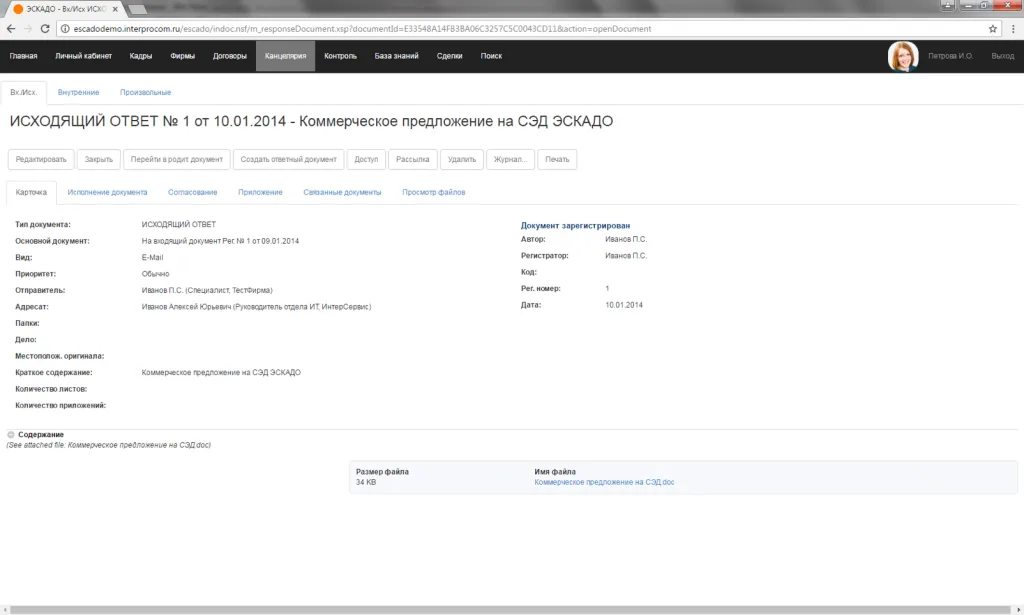Click the horizontal scrollbar at bottom
Viewport: 1024px width, 615px height.
pyautogui.click(x=500, y=609)
